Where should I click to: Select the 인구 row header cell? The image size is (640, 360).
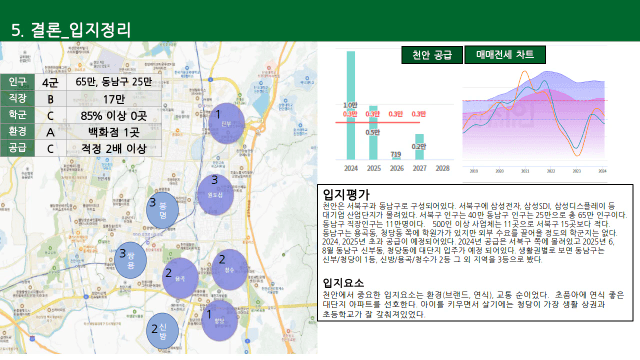(18, 82)
